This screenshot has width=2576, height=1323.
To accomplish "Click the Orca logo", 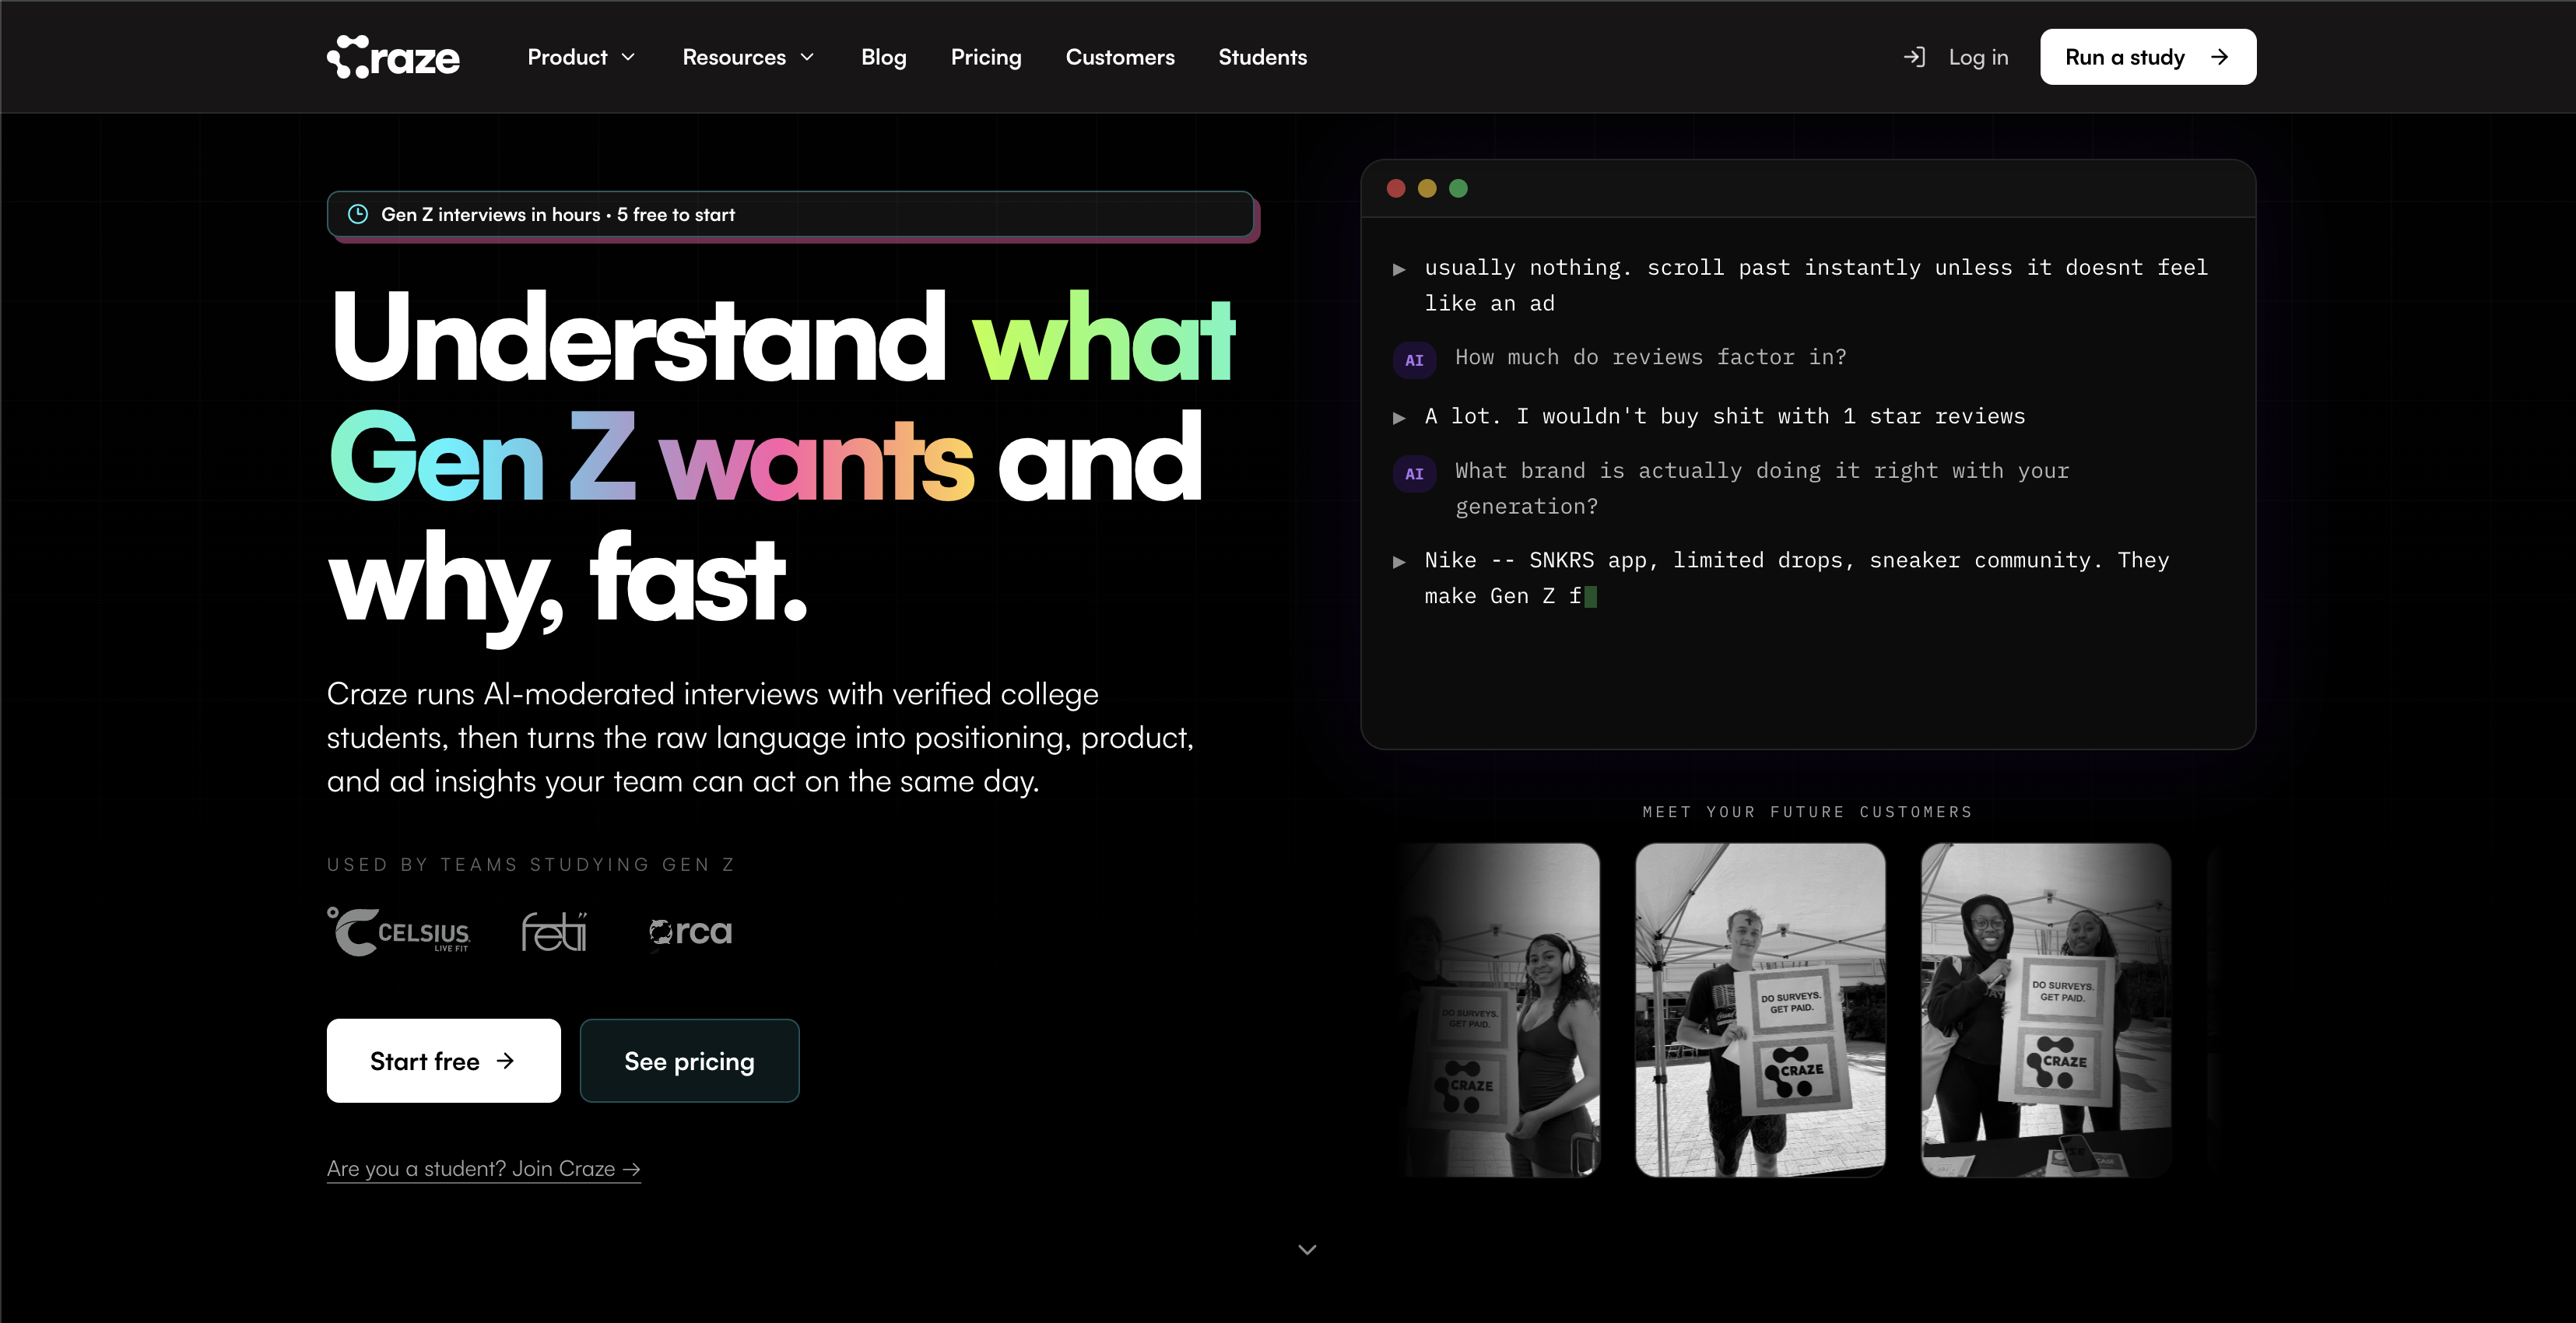I will click(690, 932).
